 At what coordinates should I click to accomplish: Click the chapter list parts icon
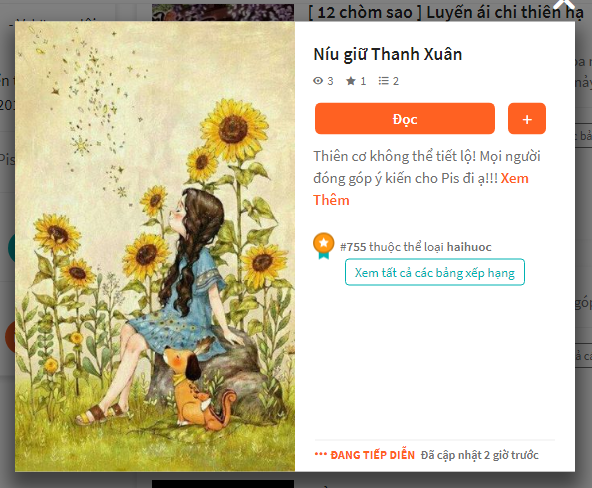(x=384, y=81)
